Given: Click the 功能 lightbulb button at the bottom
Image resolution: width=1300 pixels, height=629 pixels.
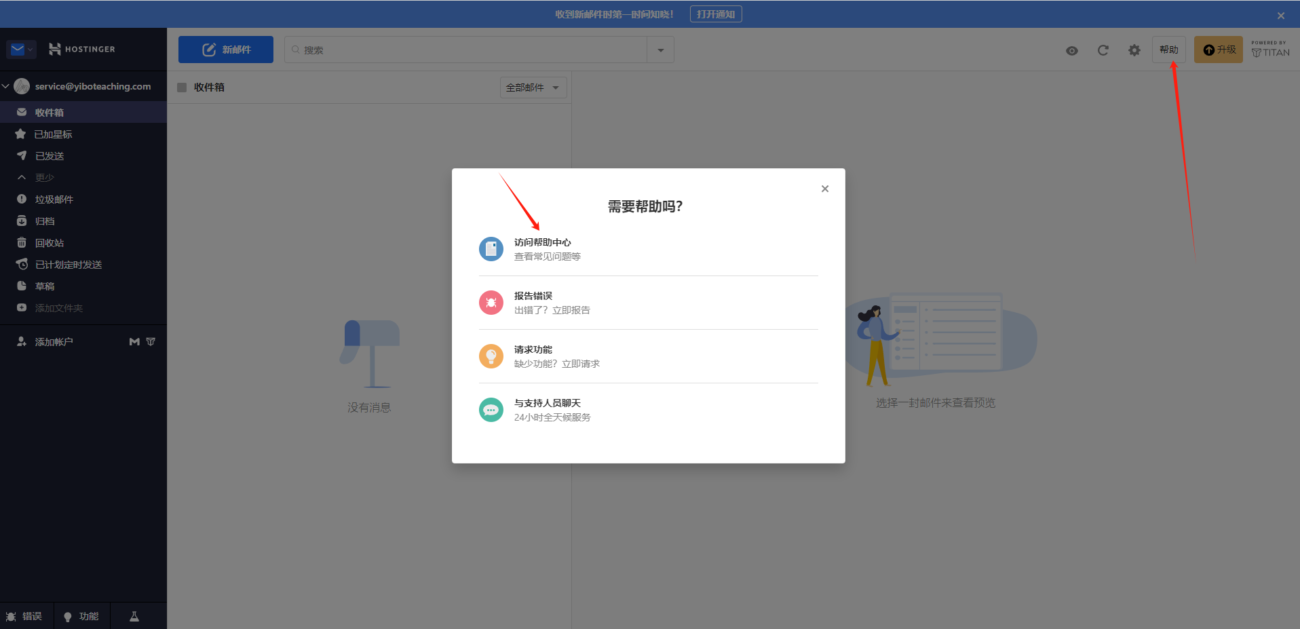Looking at the screenshot, I should point(81,616).
